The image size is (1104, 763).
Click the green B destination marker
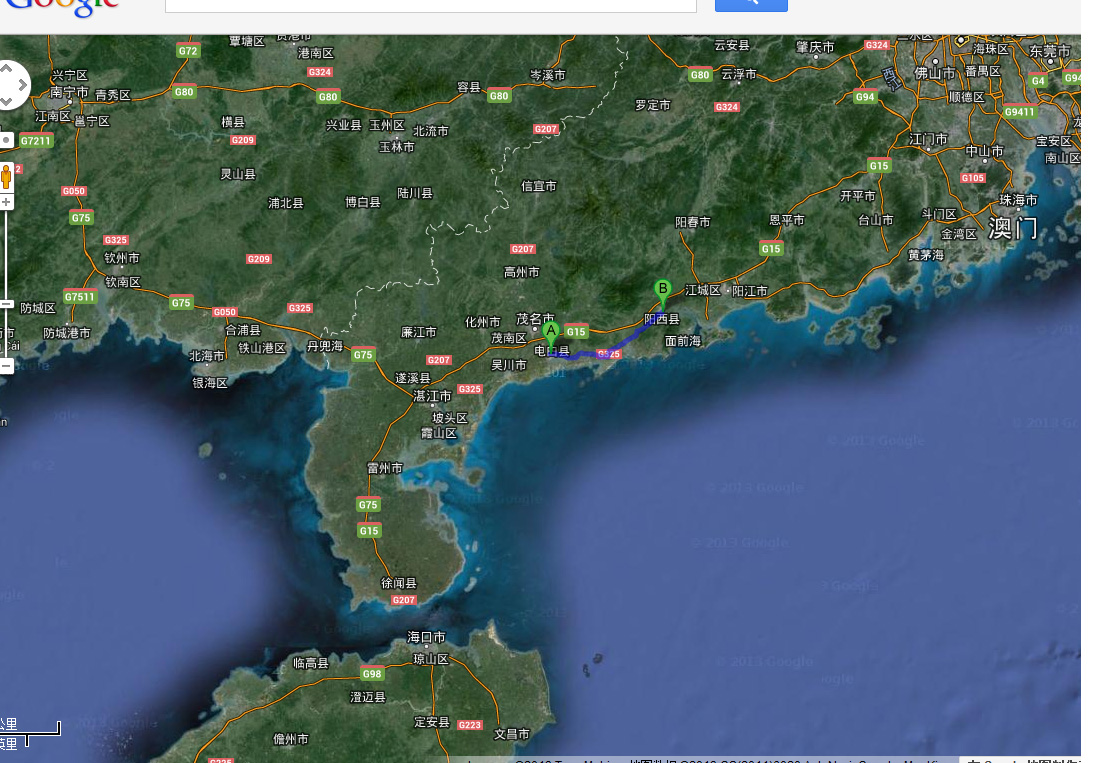pos(662,291)
